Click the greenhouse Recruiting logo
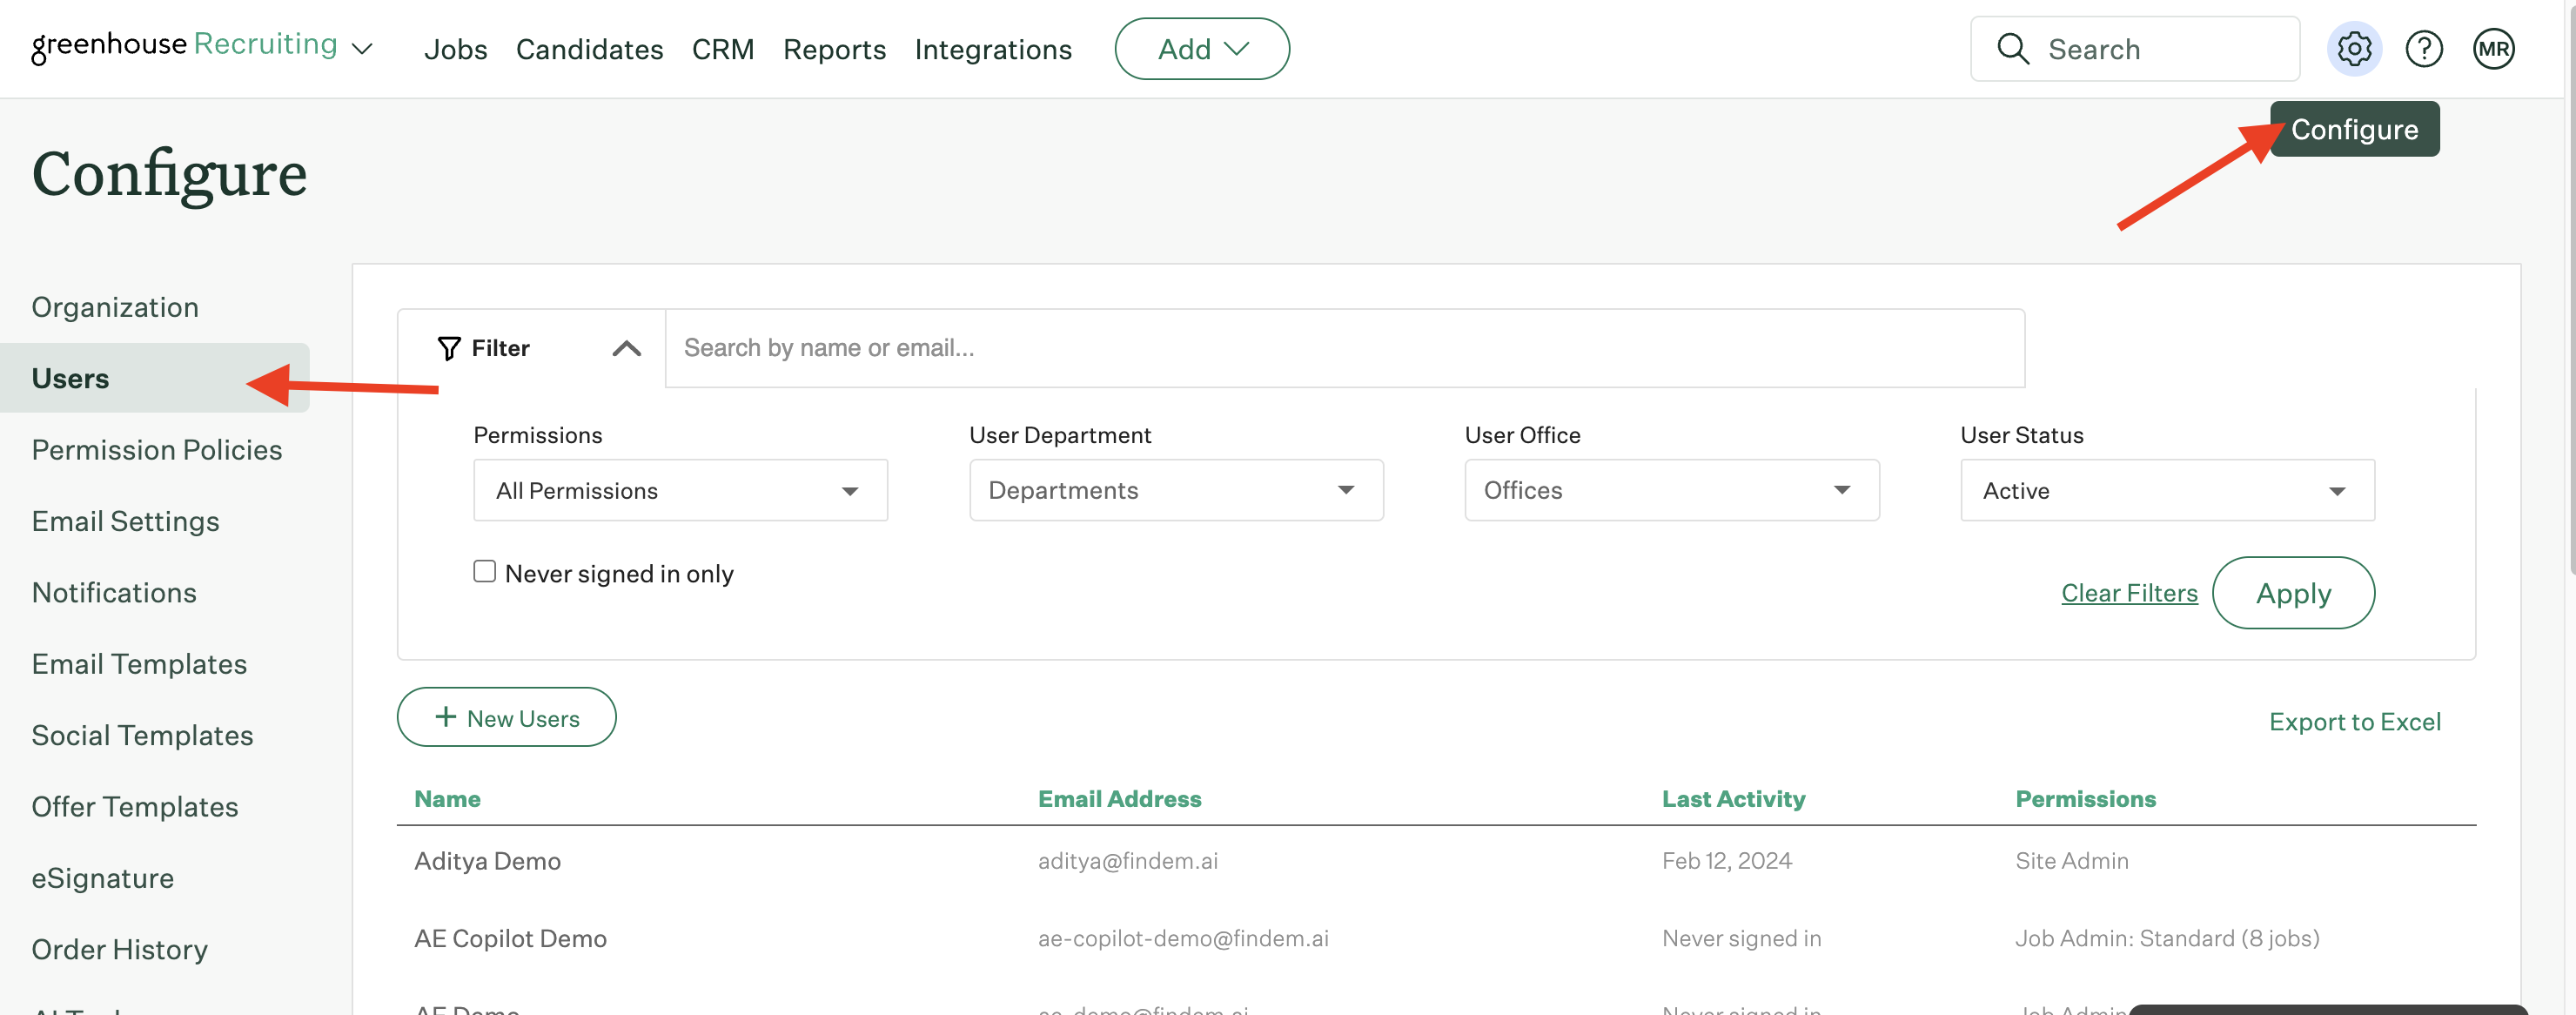2576x1015 pixels. coord(184,46)
